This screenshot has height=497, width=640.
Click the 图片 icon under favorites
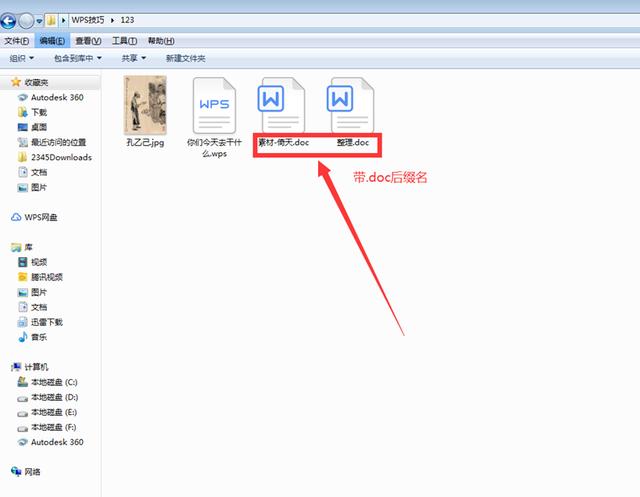[22, 187]
